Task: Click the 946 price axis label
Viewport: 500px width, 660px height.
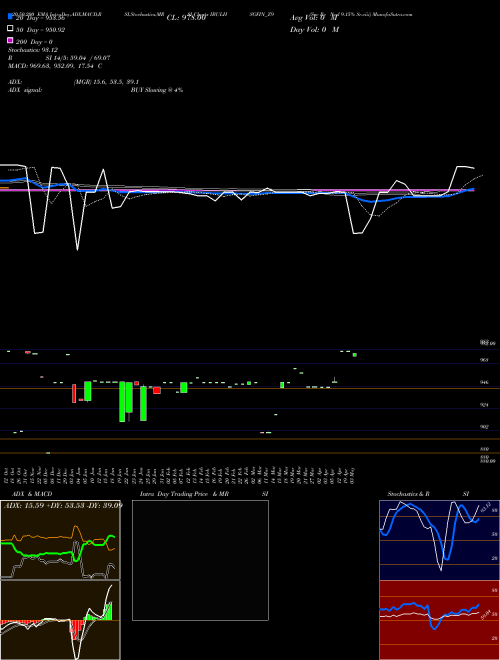Action: pyautogui.click(x=484, y=383)
